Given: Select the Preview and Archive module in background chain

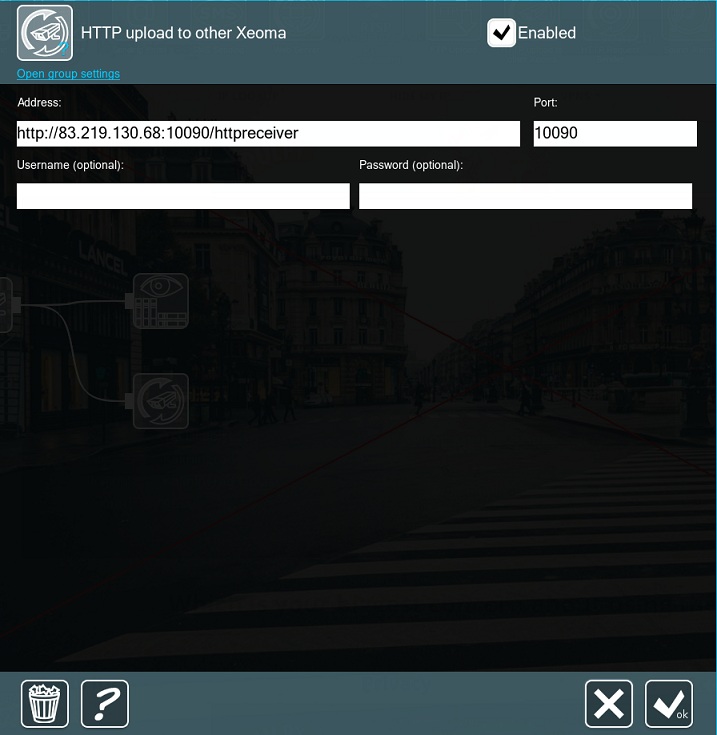Looking at the screenshot, I should pyautogui.click(x=161, y=301).
